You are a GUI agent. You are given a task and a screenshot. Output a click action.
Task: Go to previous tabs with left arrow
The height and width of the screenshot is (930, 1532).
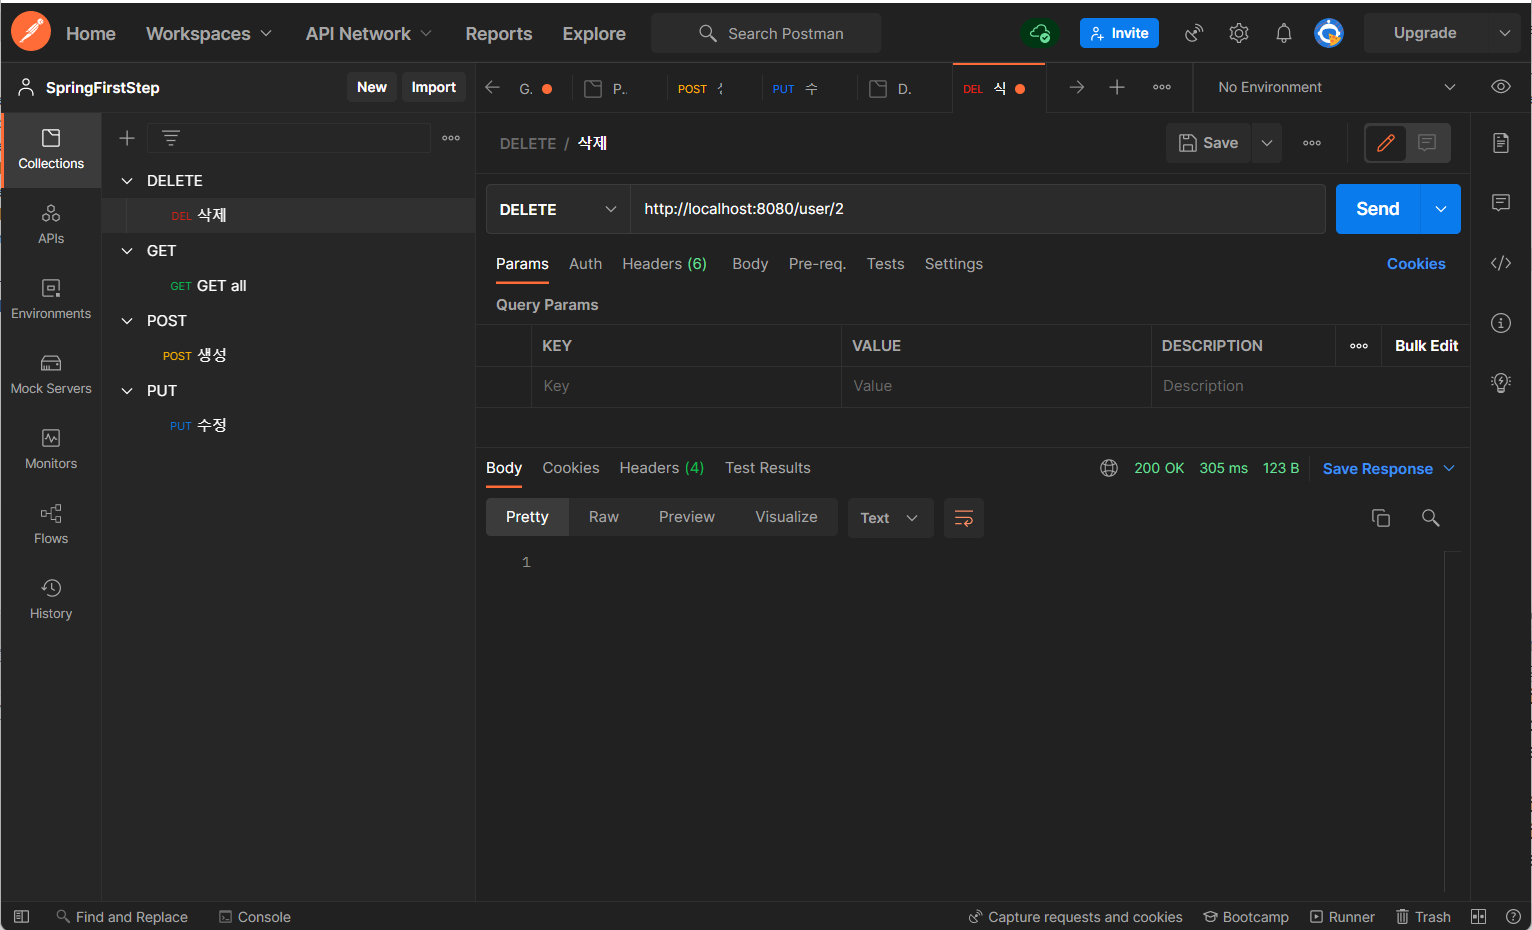pos(492,88)
